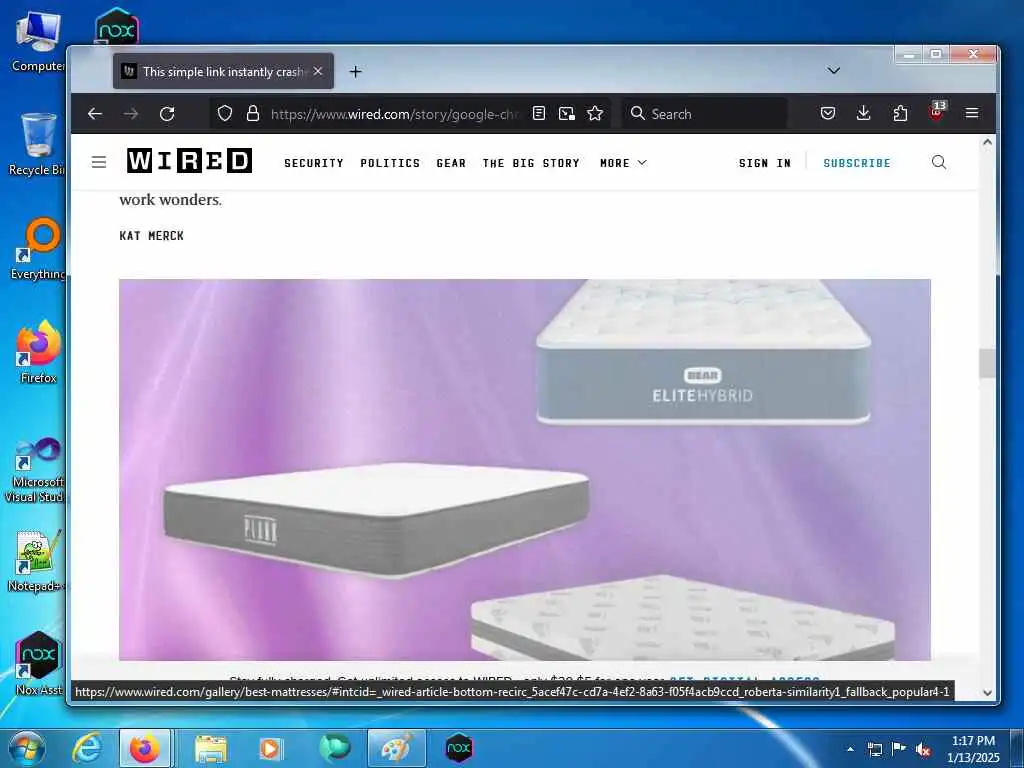
Task: View site security via the padlock icon
Action: click(253, 114)
